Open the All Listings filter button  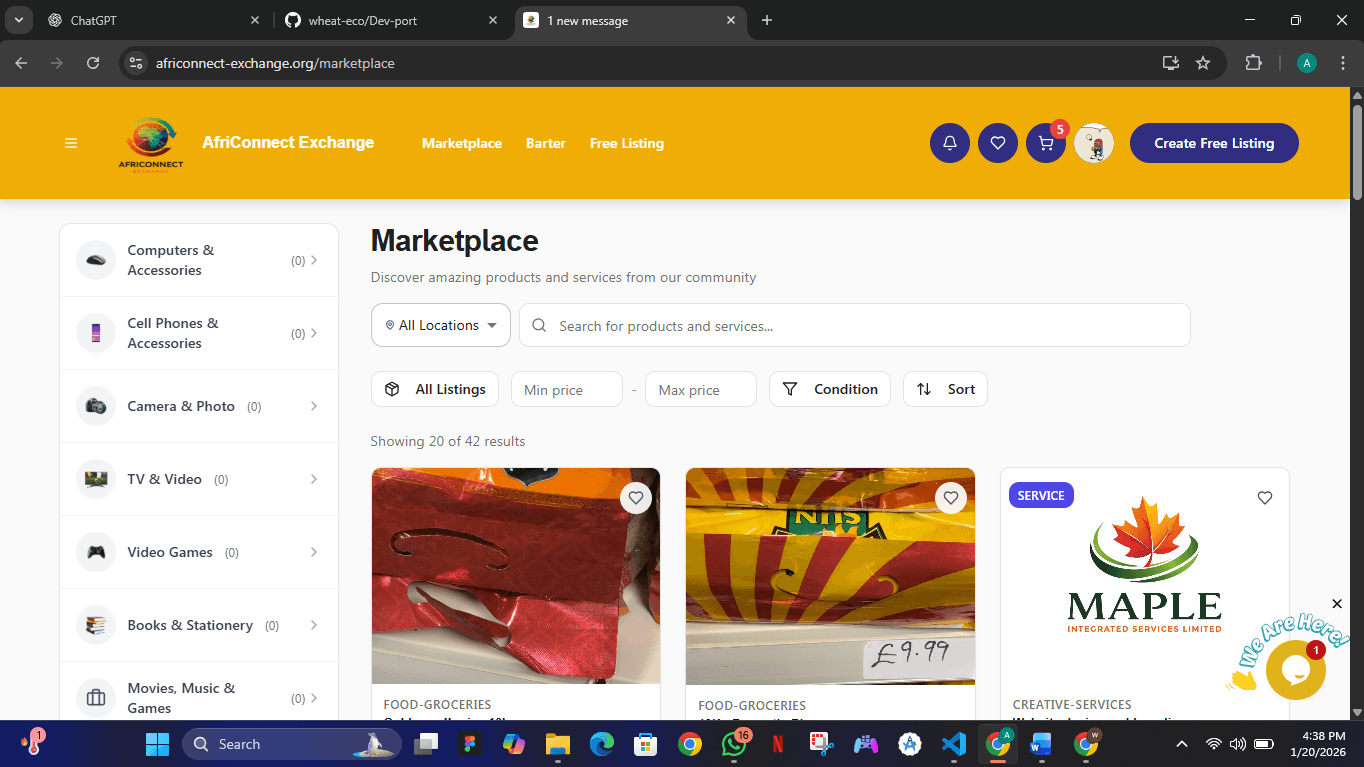click(434, 389)
